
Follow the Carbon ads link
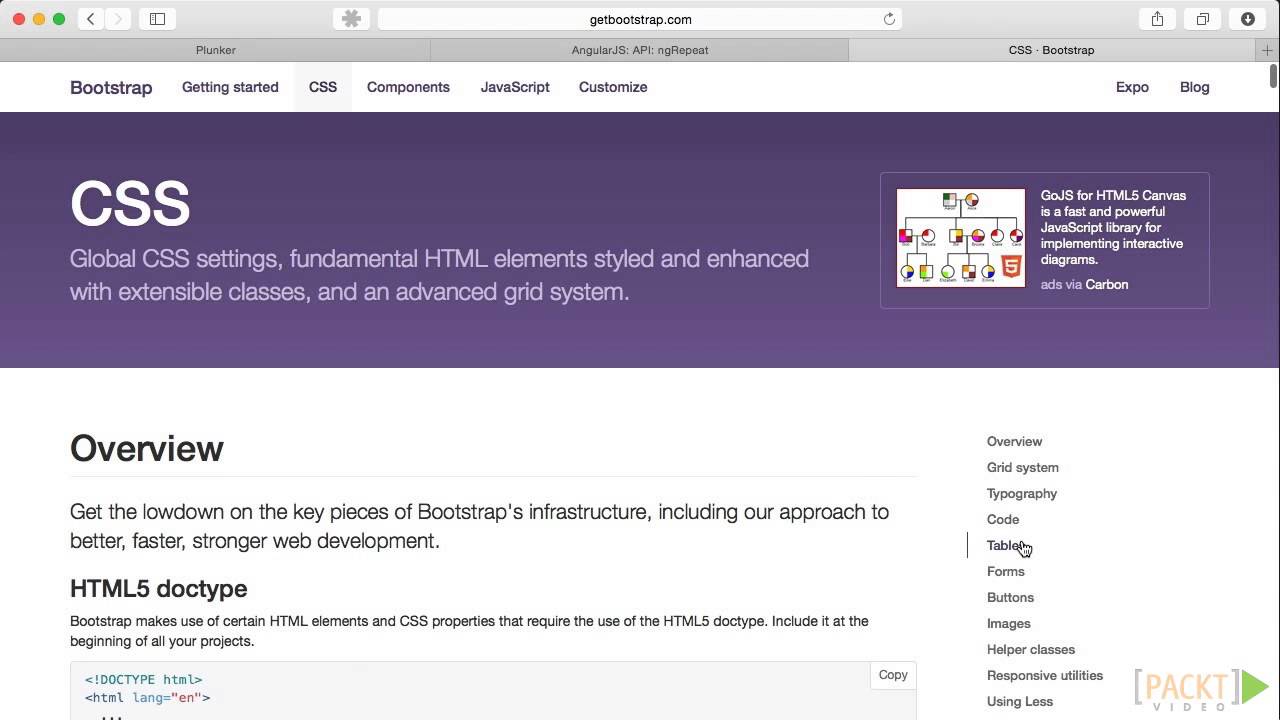pos(1106,284)
